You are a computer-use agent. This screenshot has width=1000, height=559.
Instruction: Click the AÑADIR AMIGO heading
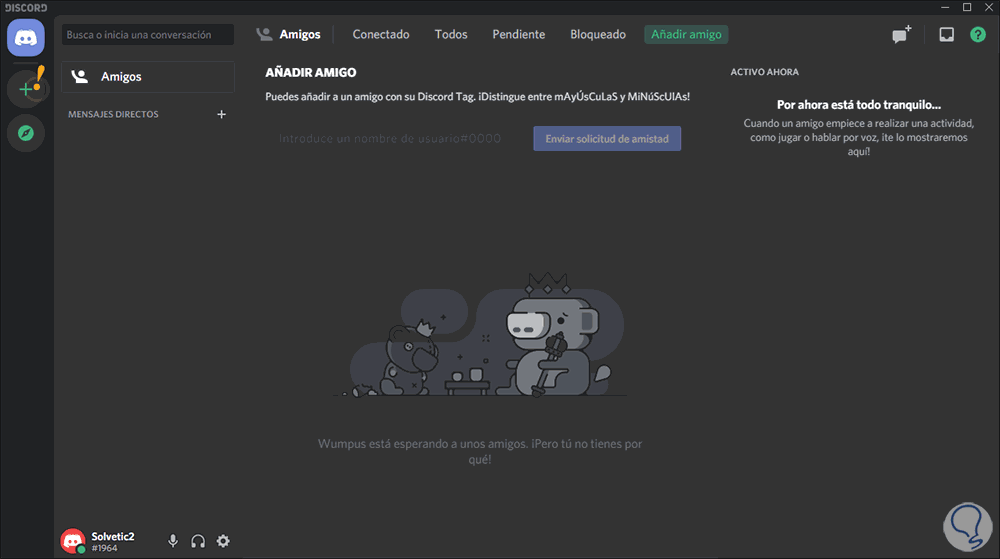(x=311, y=73)
